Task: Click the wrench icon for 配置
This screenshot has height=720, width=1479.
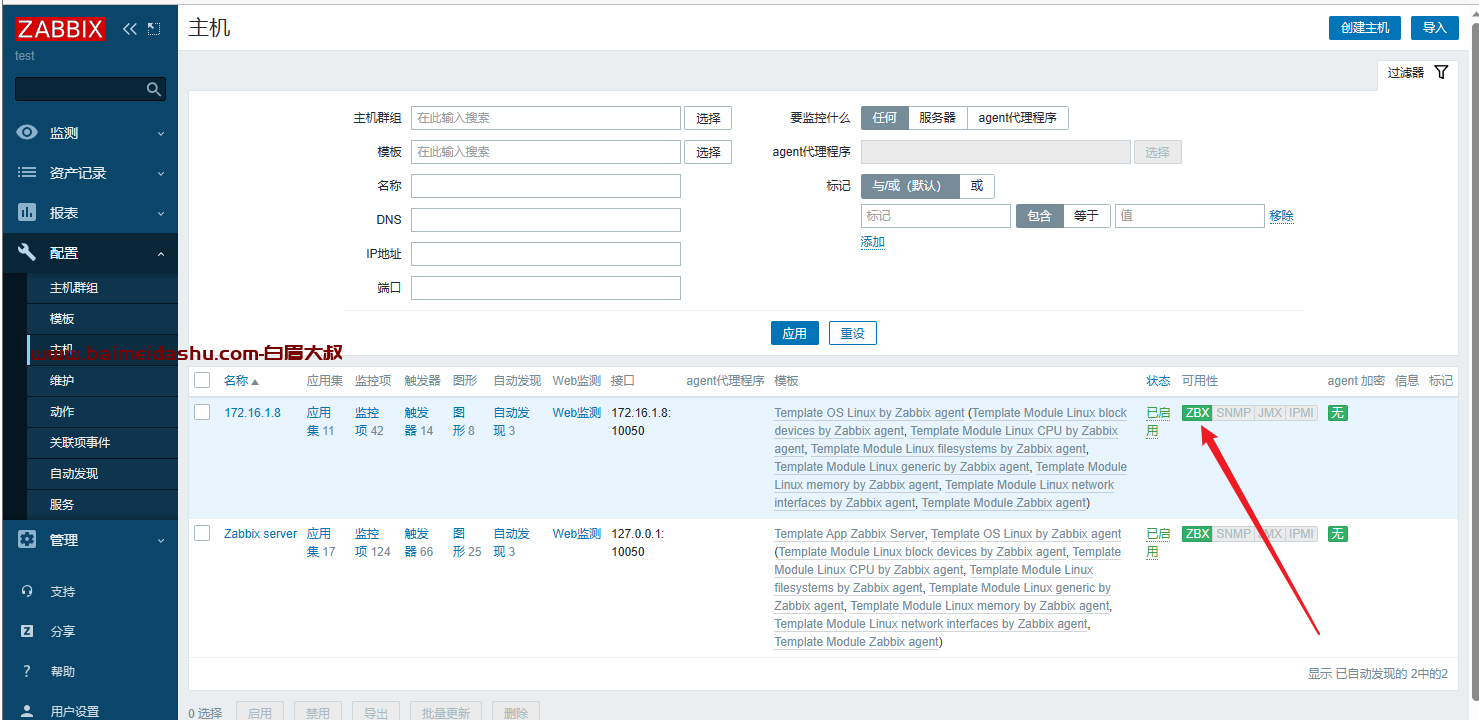Action: click(27, 253)
